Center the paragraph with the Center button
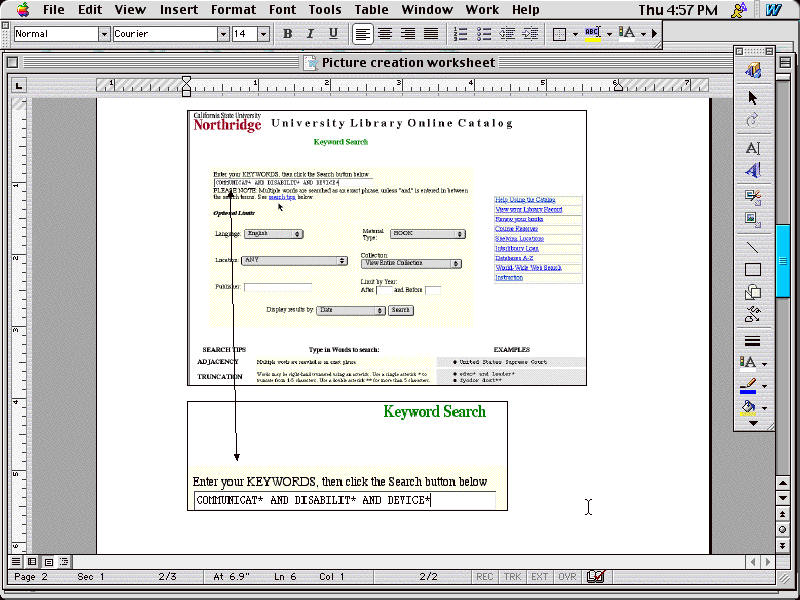The image size is (800, 600). [x=385, y=34]
